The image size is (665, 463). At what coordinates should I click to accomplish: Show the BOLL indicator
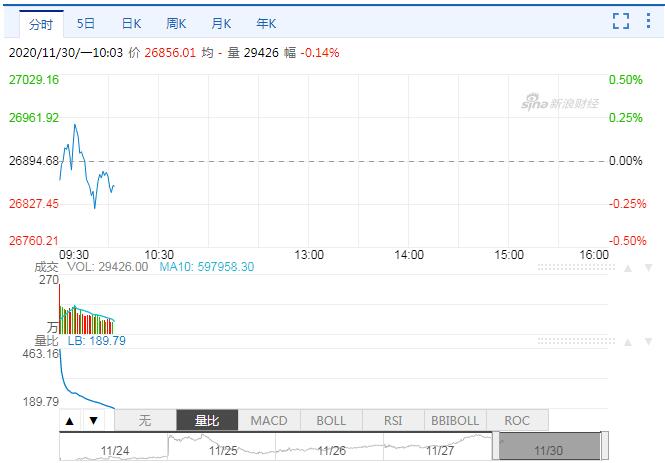[x=331, y=421]
